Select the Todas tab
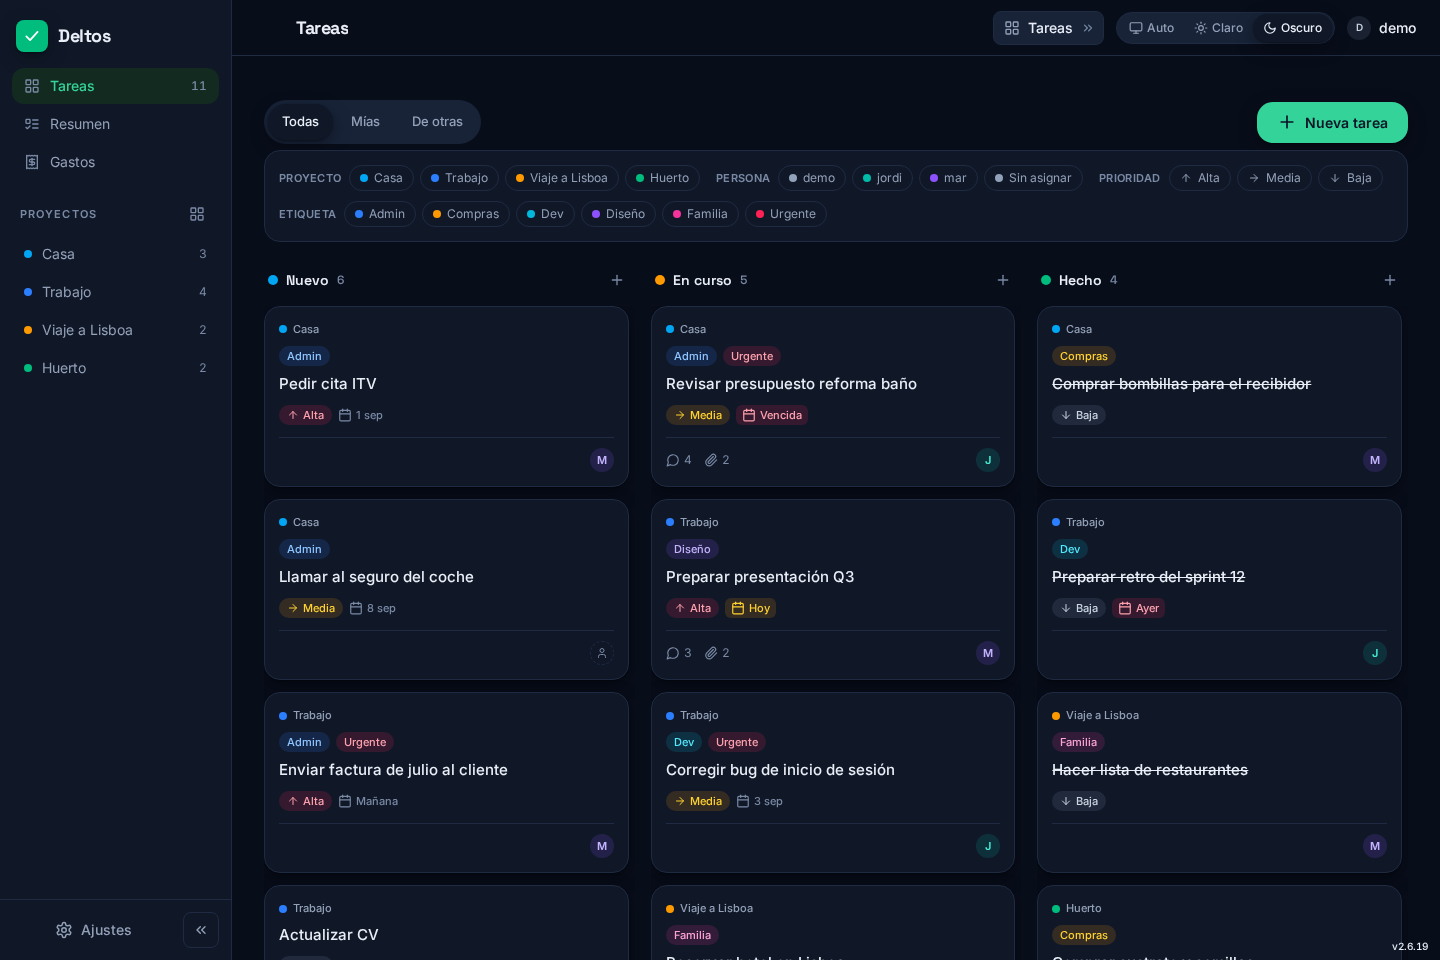Screen dimensions: 1440x960 pos(300,122)
